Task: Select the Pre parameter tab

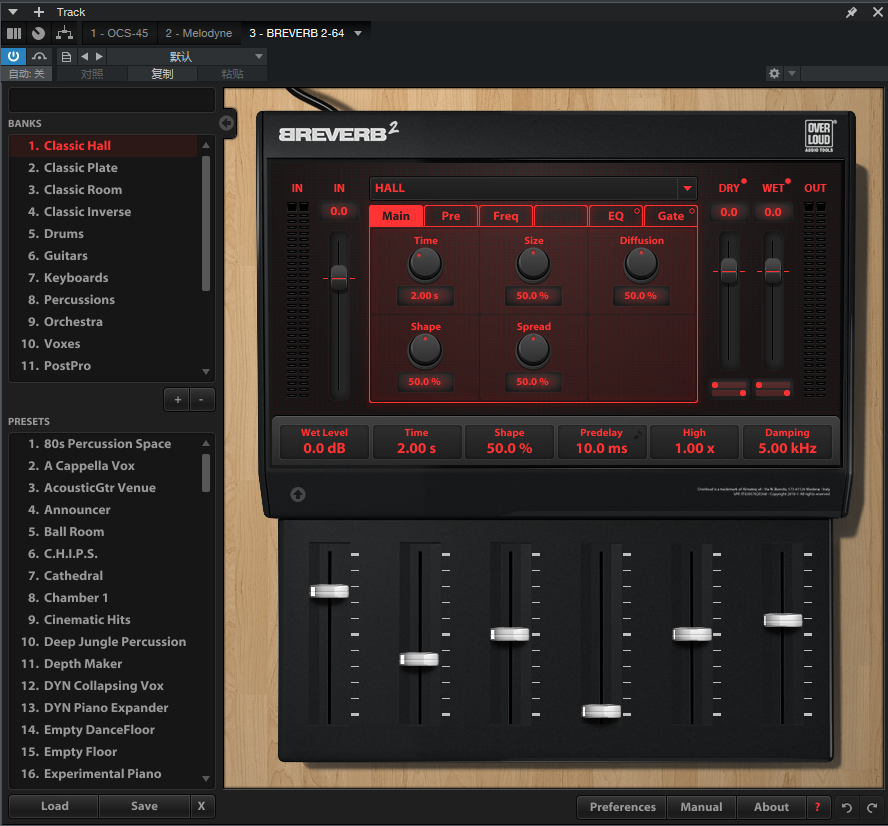Action: pos(451,216)
